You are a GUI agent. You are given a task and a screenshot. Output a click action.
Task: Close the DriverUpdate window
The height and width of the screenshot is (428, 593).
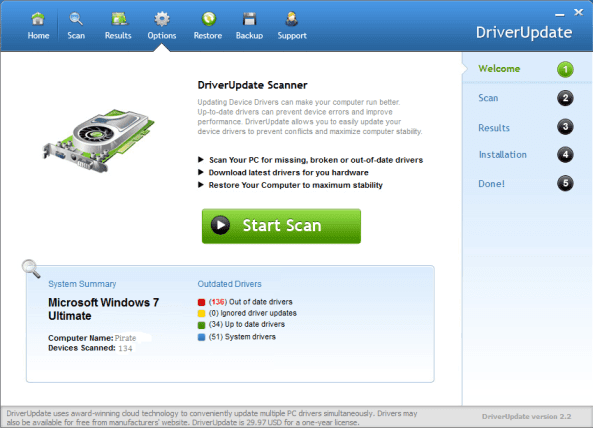[x=579, y=12]
